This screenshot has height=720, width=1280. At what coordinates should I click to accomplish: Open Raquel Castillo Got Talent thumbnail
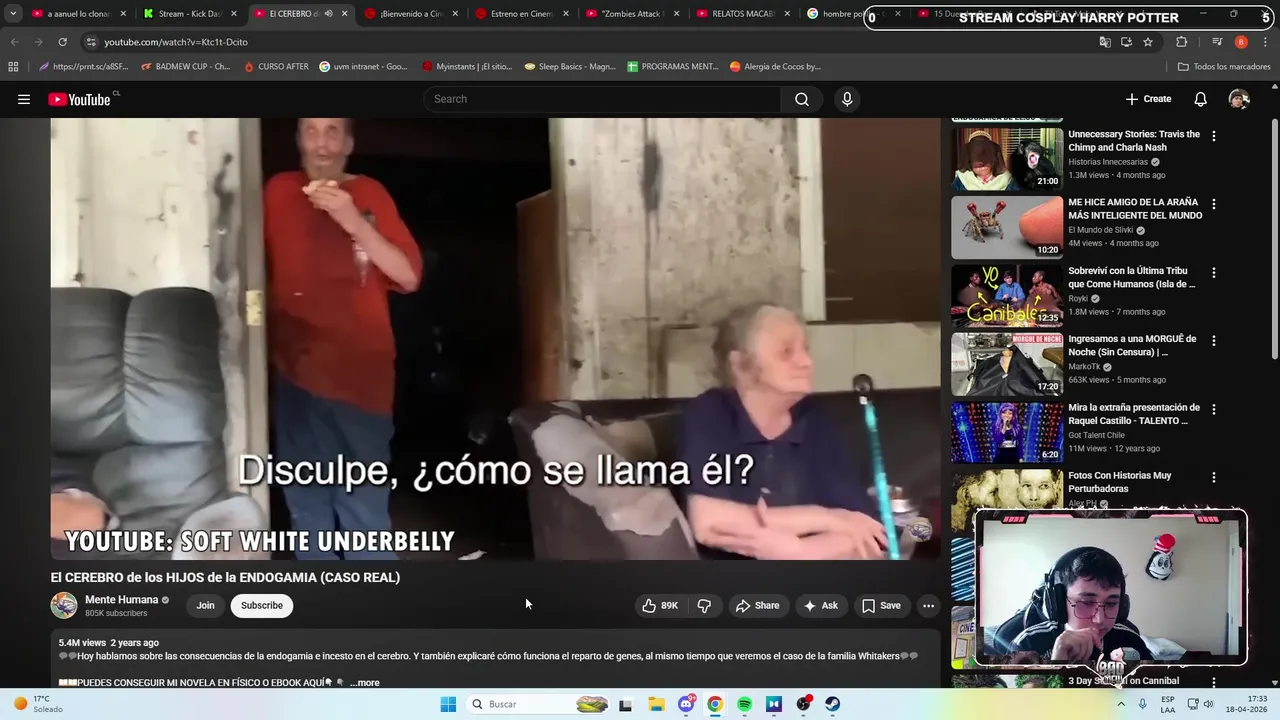(1007, 432)
